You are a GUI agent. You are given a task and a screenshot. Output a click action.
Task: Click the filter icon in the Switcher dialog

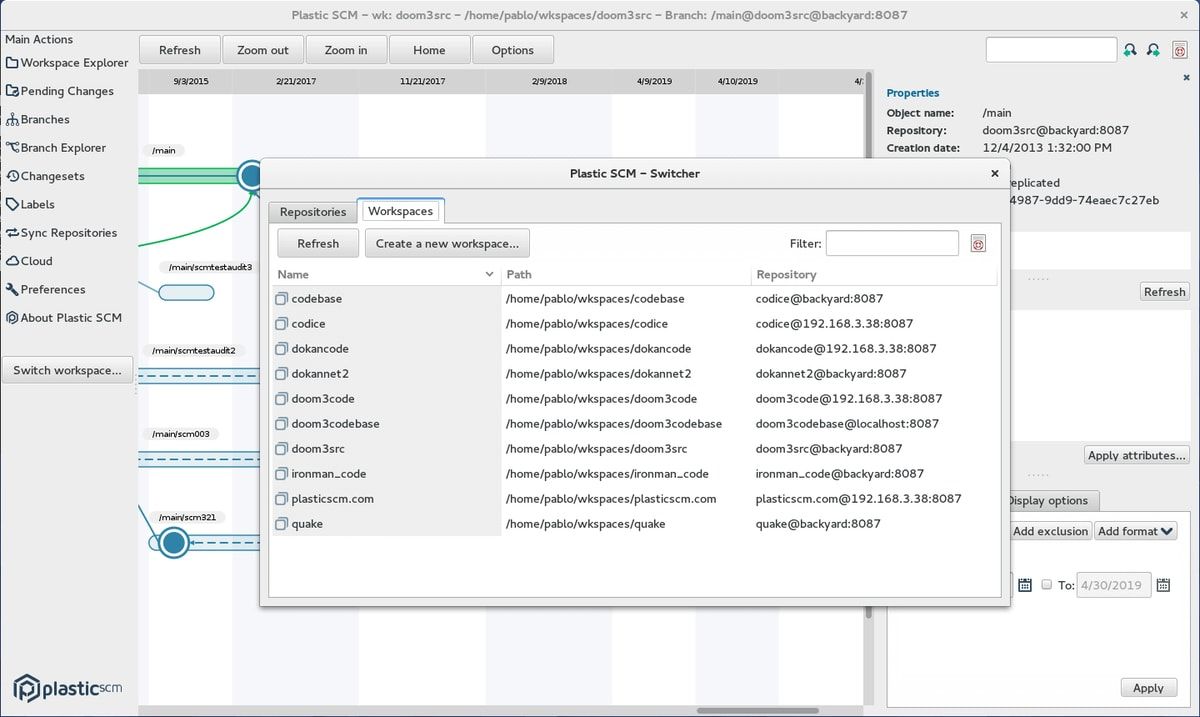pyautogui.click(x=978, y=242)
